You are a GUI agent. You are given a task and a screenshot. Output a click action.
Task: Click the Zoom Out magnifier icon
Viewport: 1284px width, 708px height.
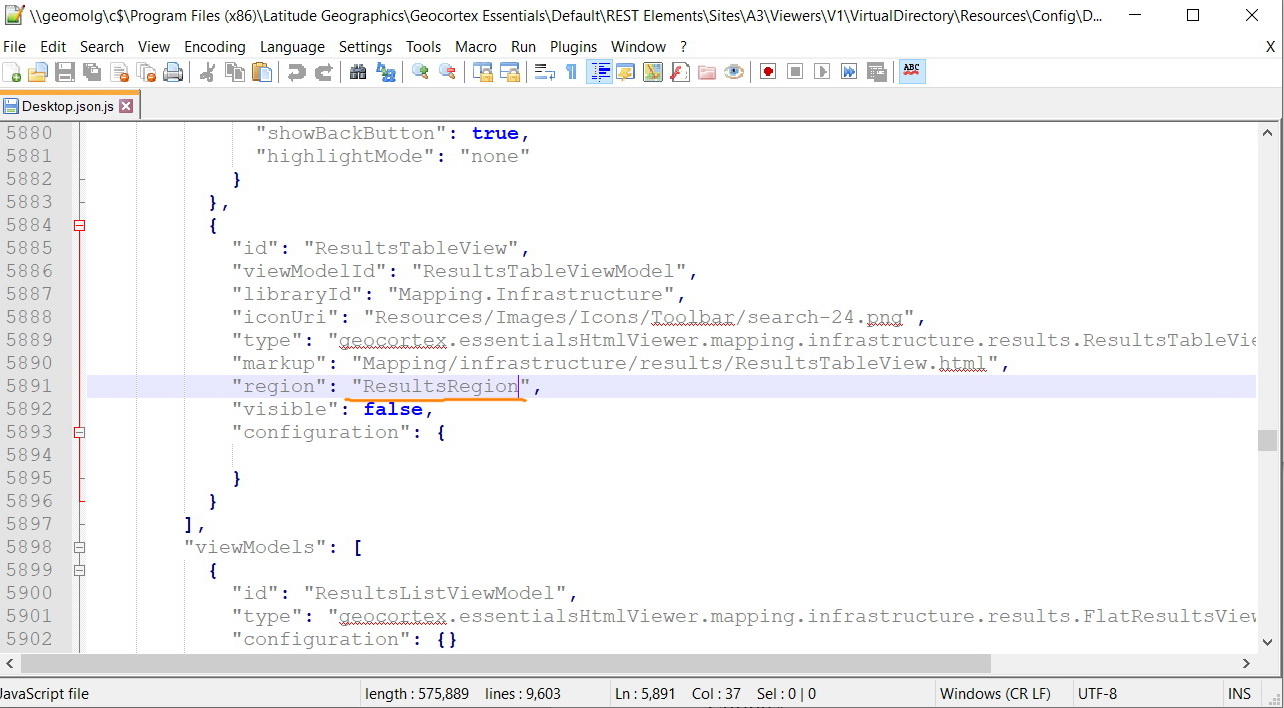447,72
